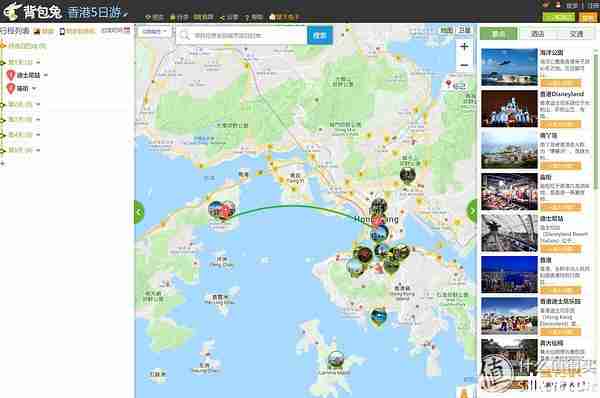Switch map to 地图 view

click(447, 30)
